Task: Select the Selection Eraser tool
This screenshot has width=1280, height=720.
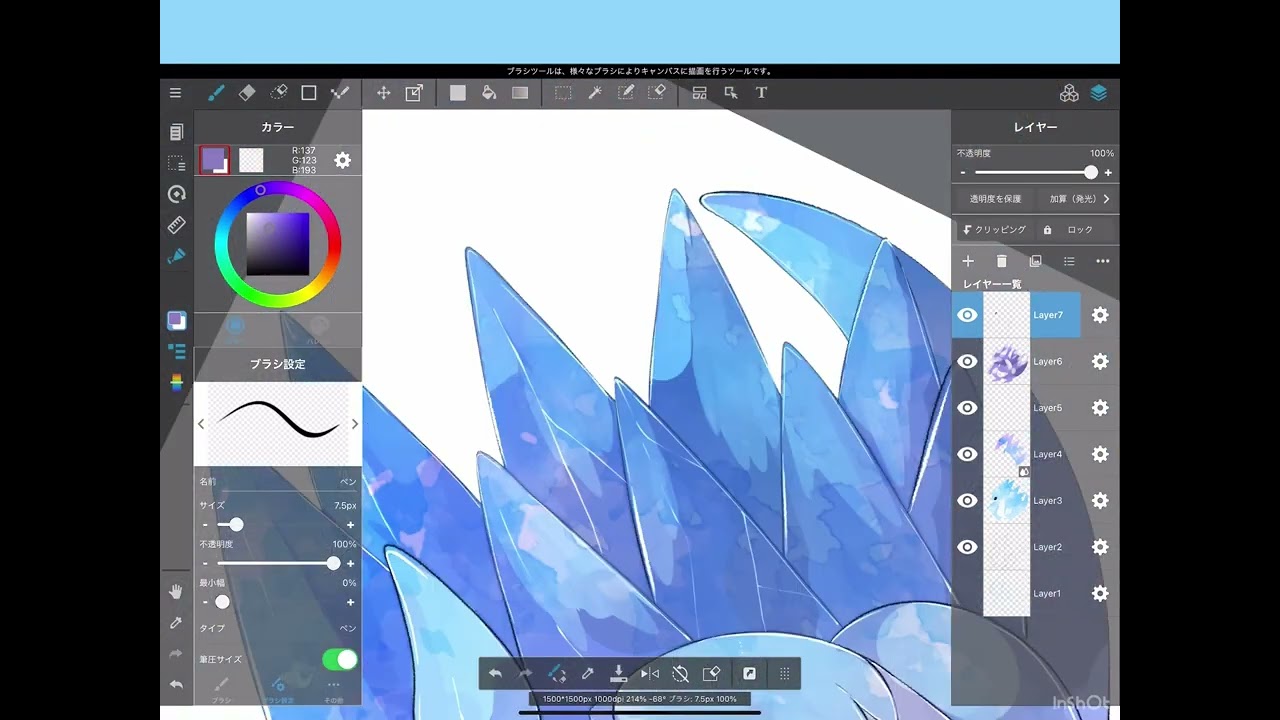Action: (x=657, y=93)
